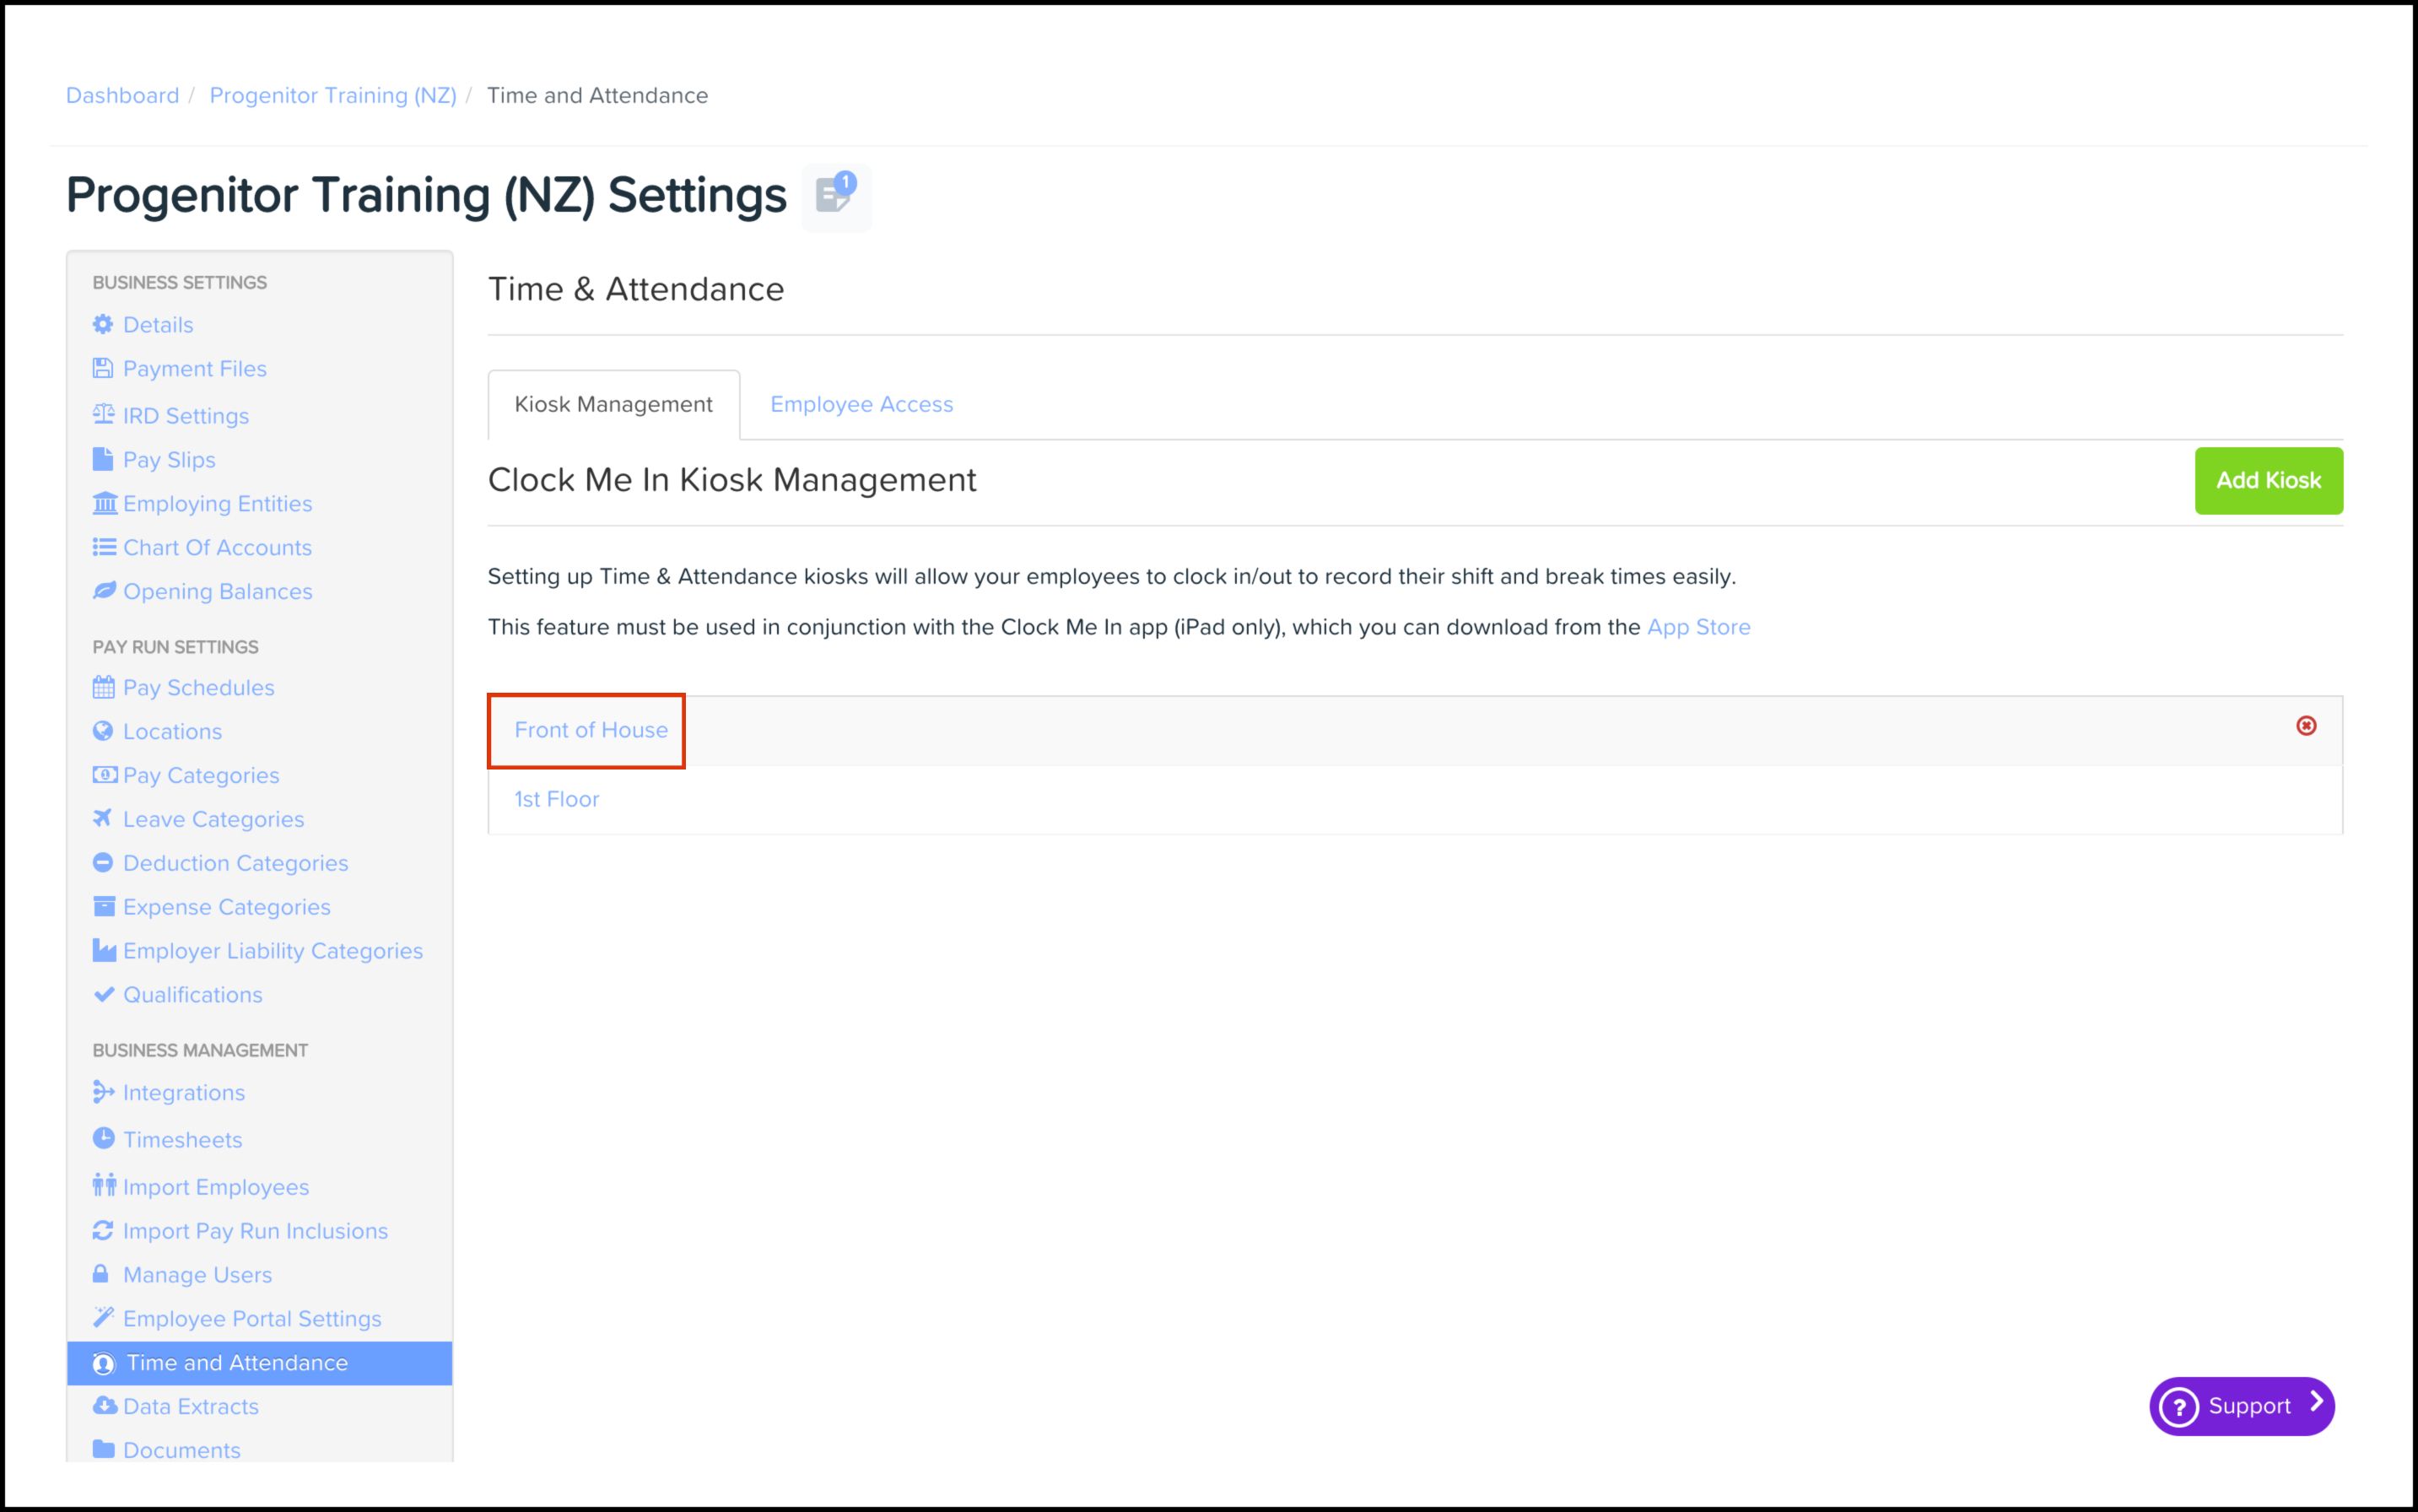
Task: Click the IRD Settings scales icon
Action: [x=103, y=415]
